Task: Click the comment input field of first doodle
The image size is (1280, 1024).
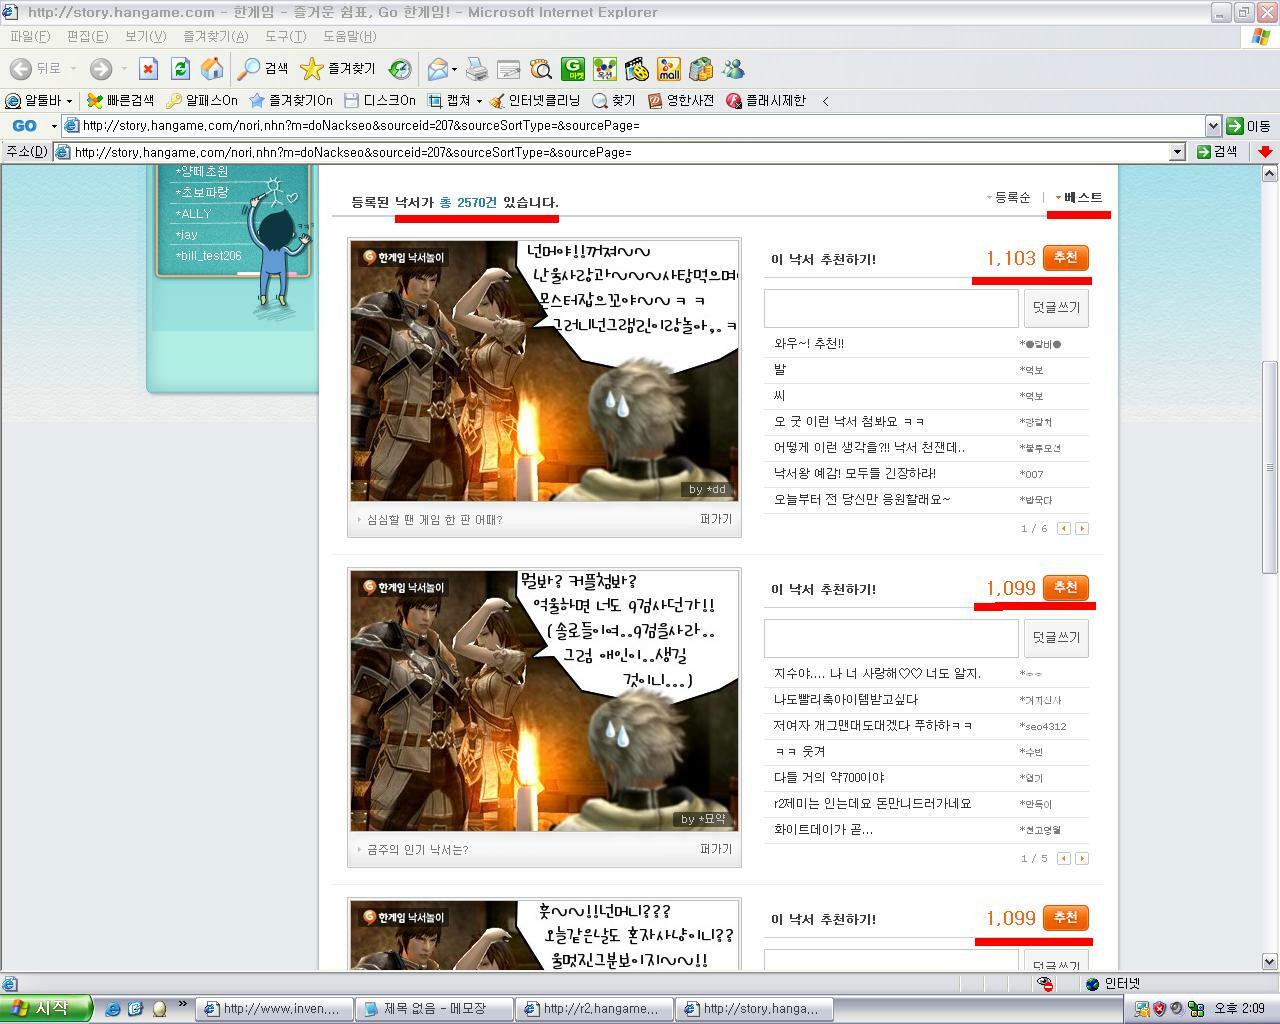Action: coord(890,308)
